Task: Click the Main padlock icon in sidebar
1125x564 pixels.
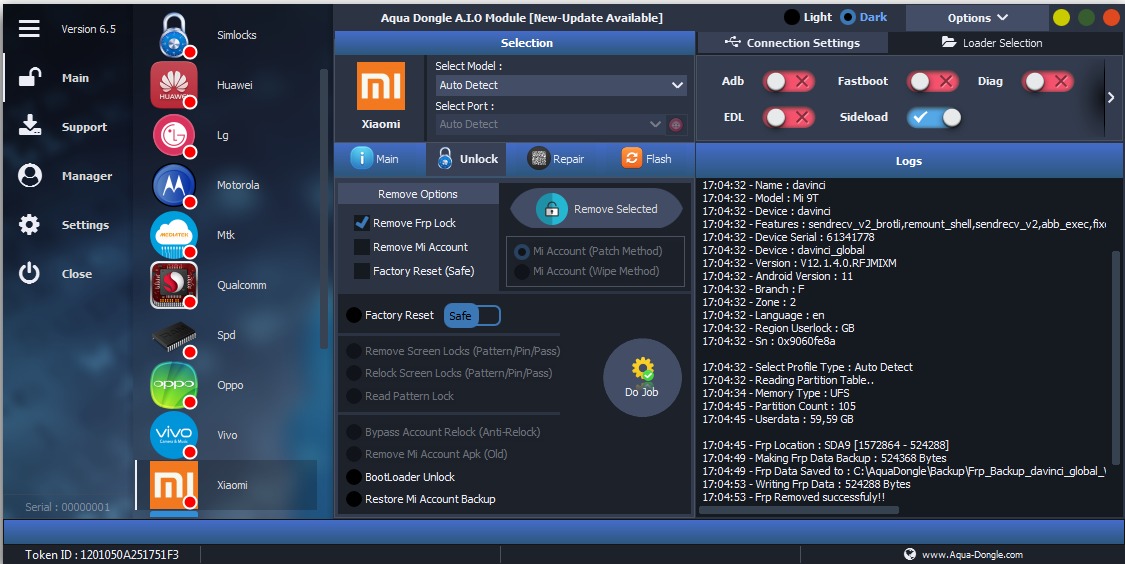Action: click(x=29, y=77)
